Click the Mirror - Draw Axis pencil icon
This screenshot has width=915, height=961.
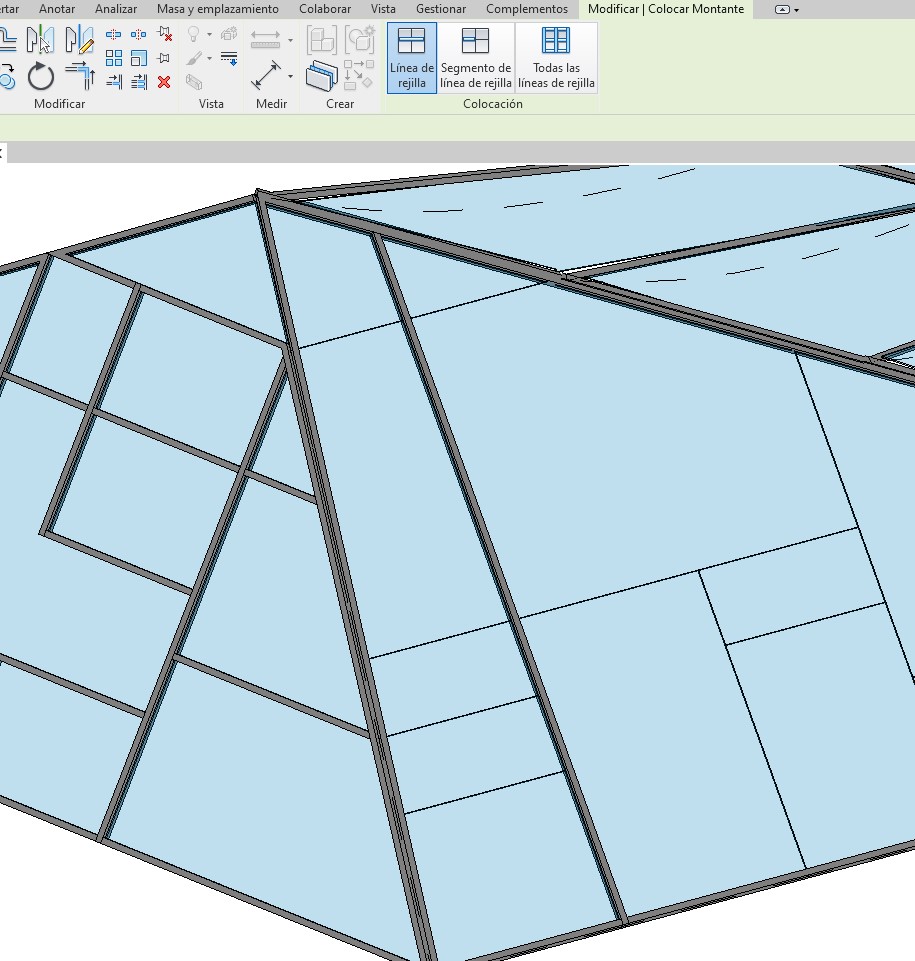point(79,40)
